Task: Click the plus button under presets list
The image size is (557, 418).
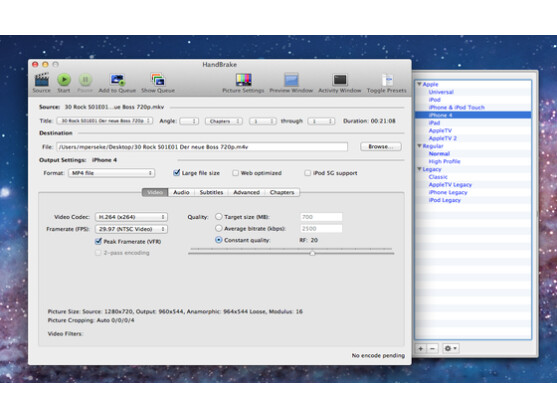Action: coord(421,348)
